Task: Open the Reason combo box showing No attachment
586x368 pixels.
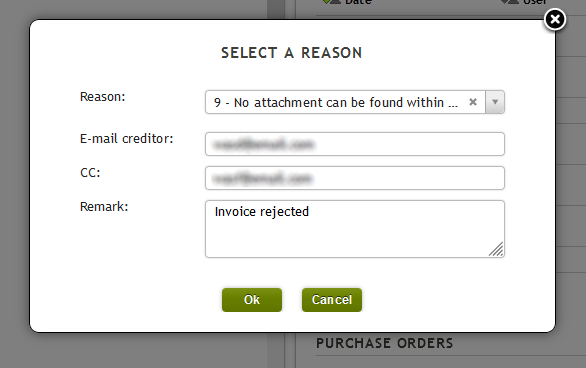Action: pyautogui.click(x=355, y=102)
